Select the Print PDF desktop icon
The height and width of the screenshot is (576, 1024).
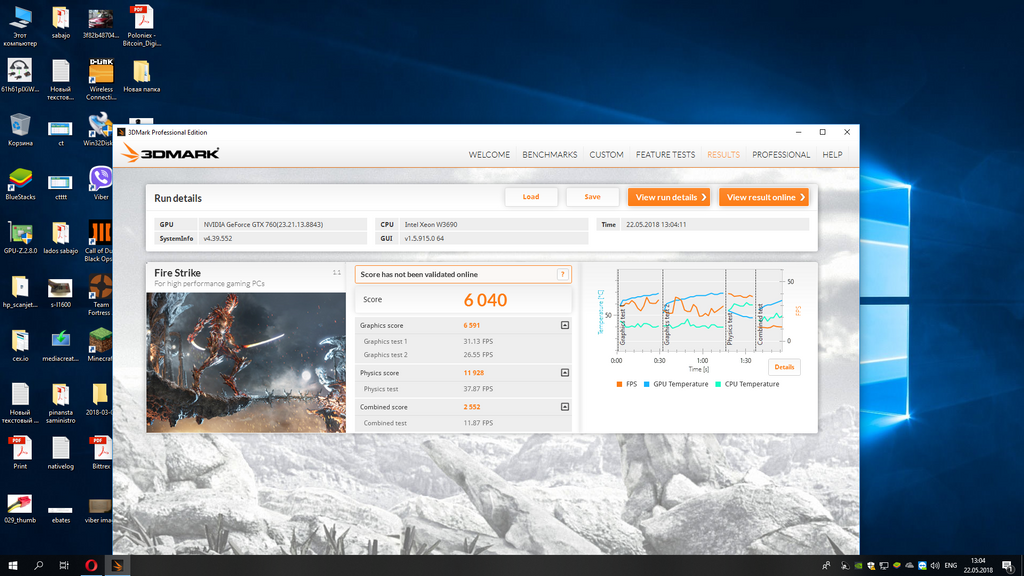[x=20, y=453]
